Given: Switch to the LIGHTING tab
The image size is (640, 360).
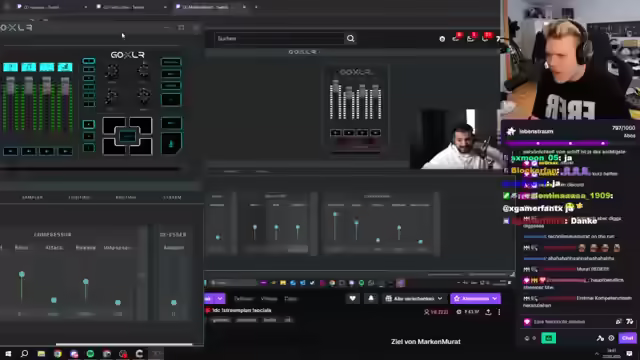Looking at the screenshot, I should click(x=79, y=198).
